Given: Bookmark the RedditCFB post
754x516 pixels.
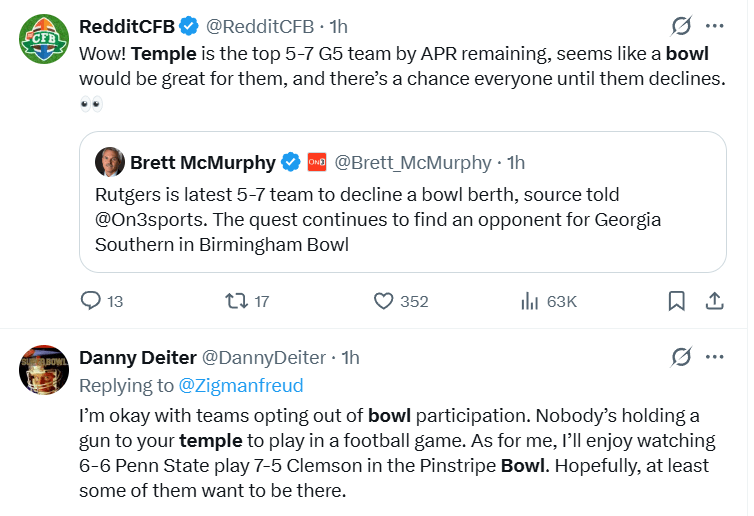Looking at the screenshot, I should click(x=676, y=301).
